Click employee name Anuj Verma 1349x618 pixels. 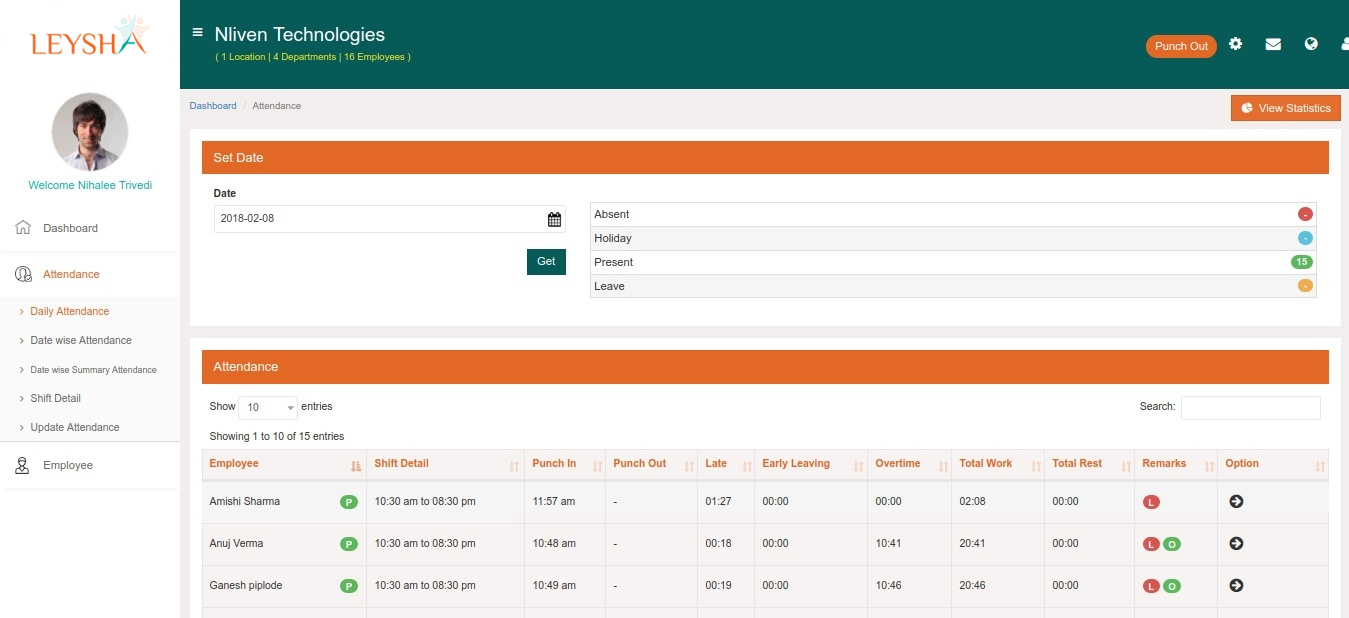pos(236,544)
